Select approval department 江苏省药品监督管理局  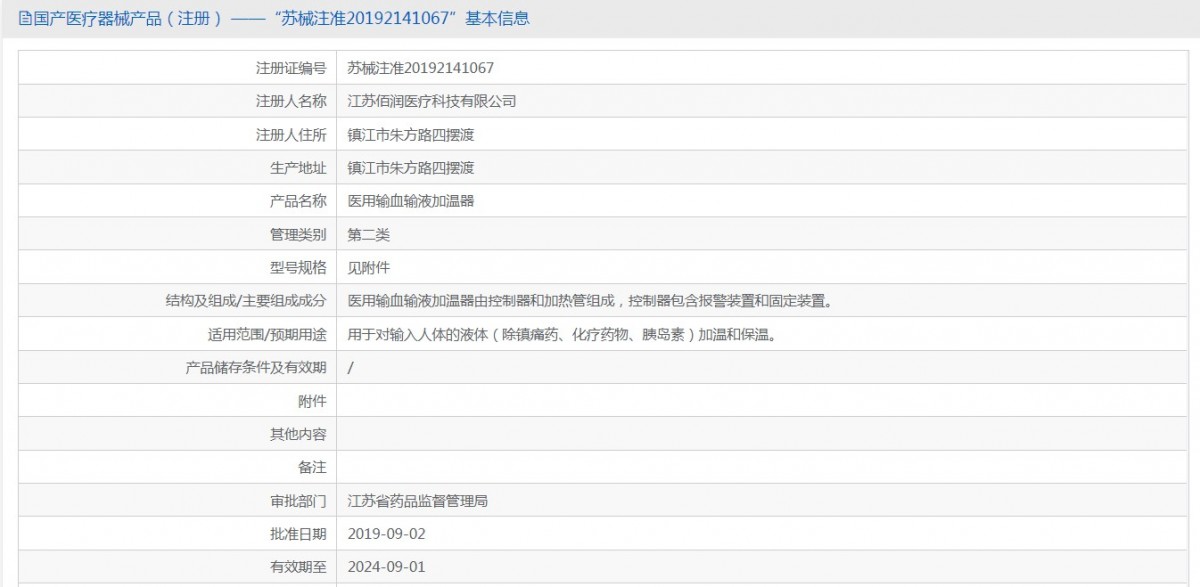tap(417, 501)
